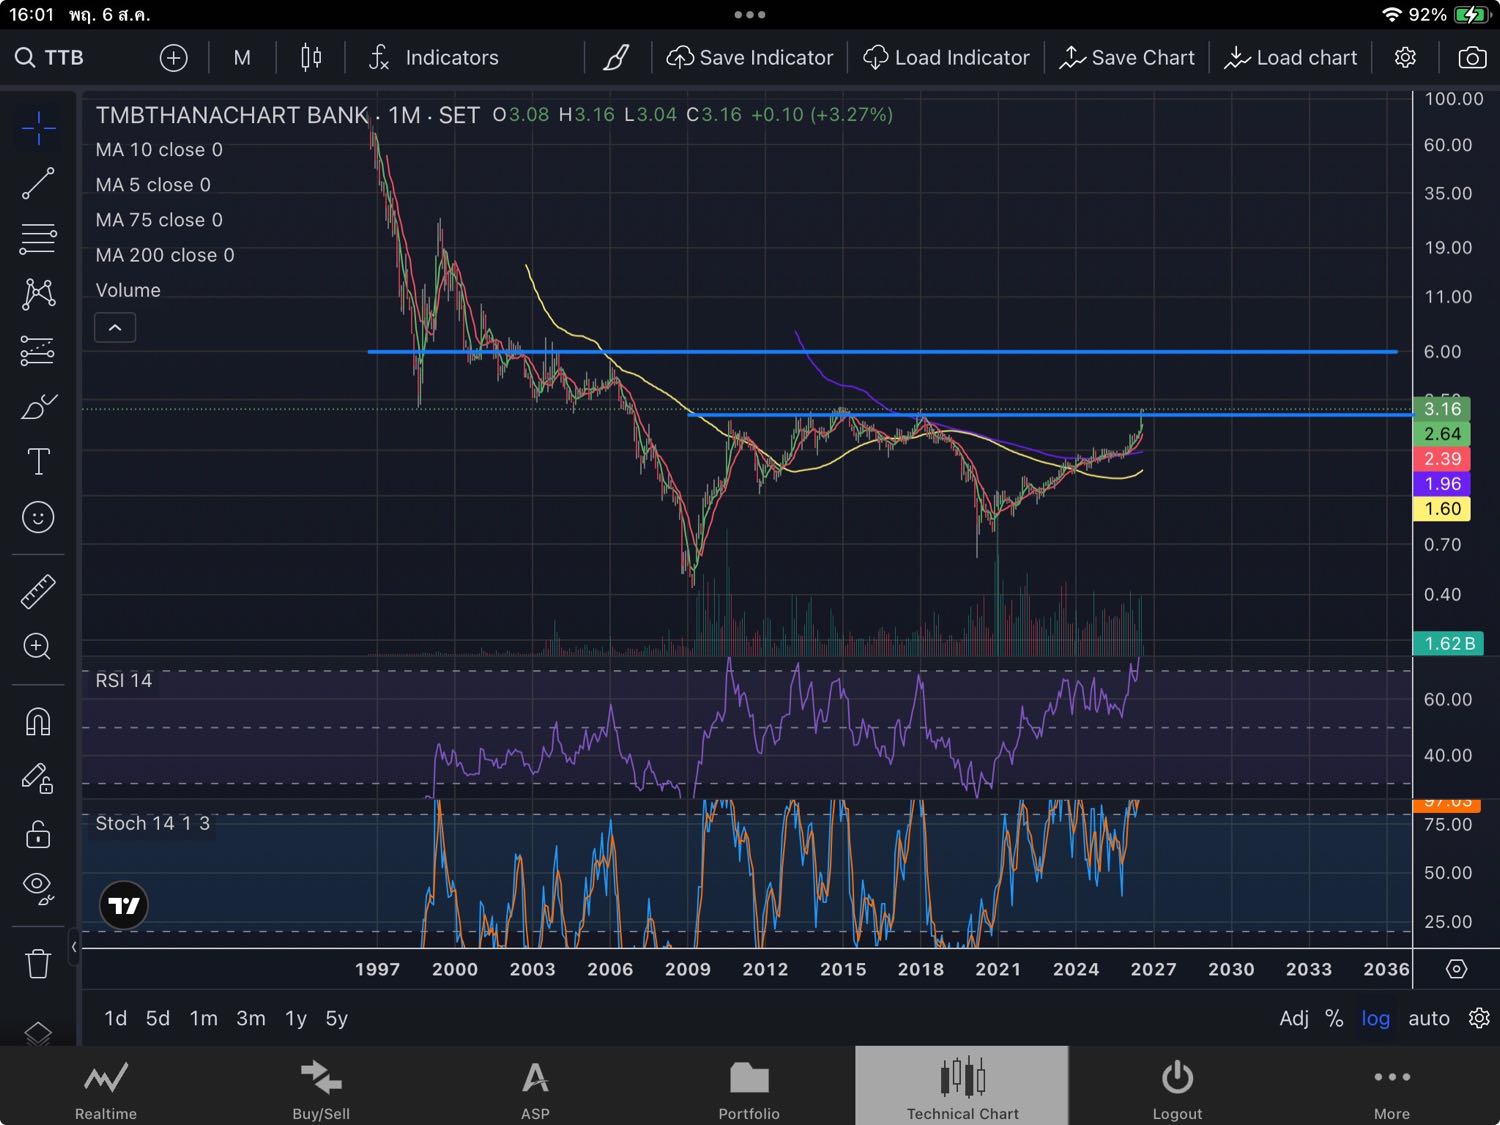This screenshot has width=1500, height=1125.
Task: Toggle stay in drawing mode pencil-lock
Action: [x=38, y=778]
